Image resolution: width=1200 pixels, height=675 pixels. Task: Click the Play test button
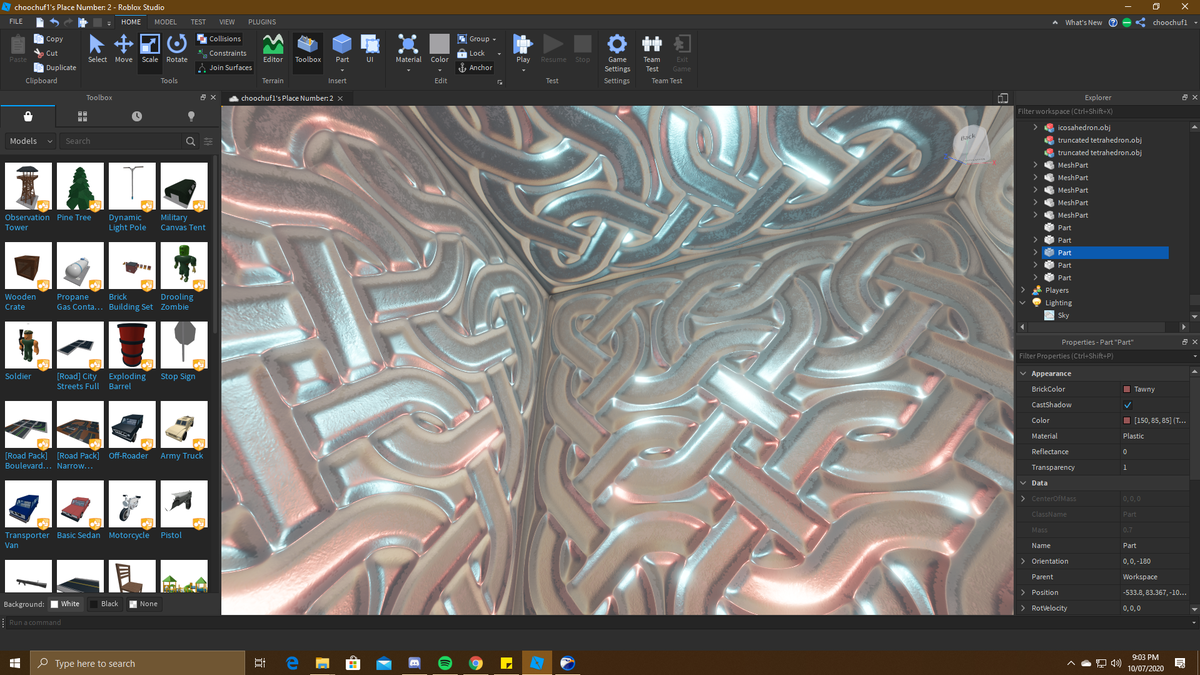[523, 48]
